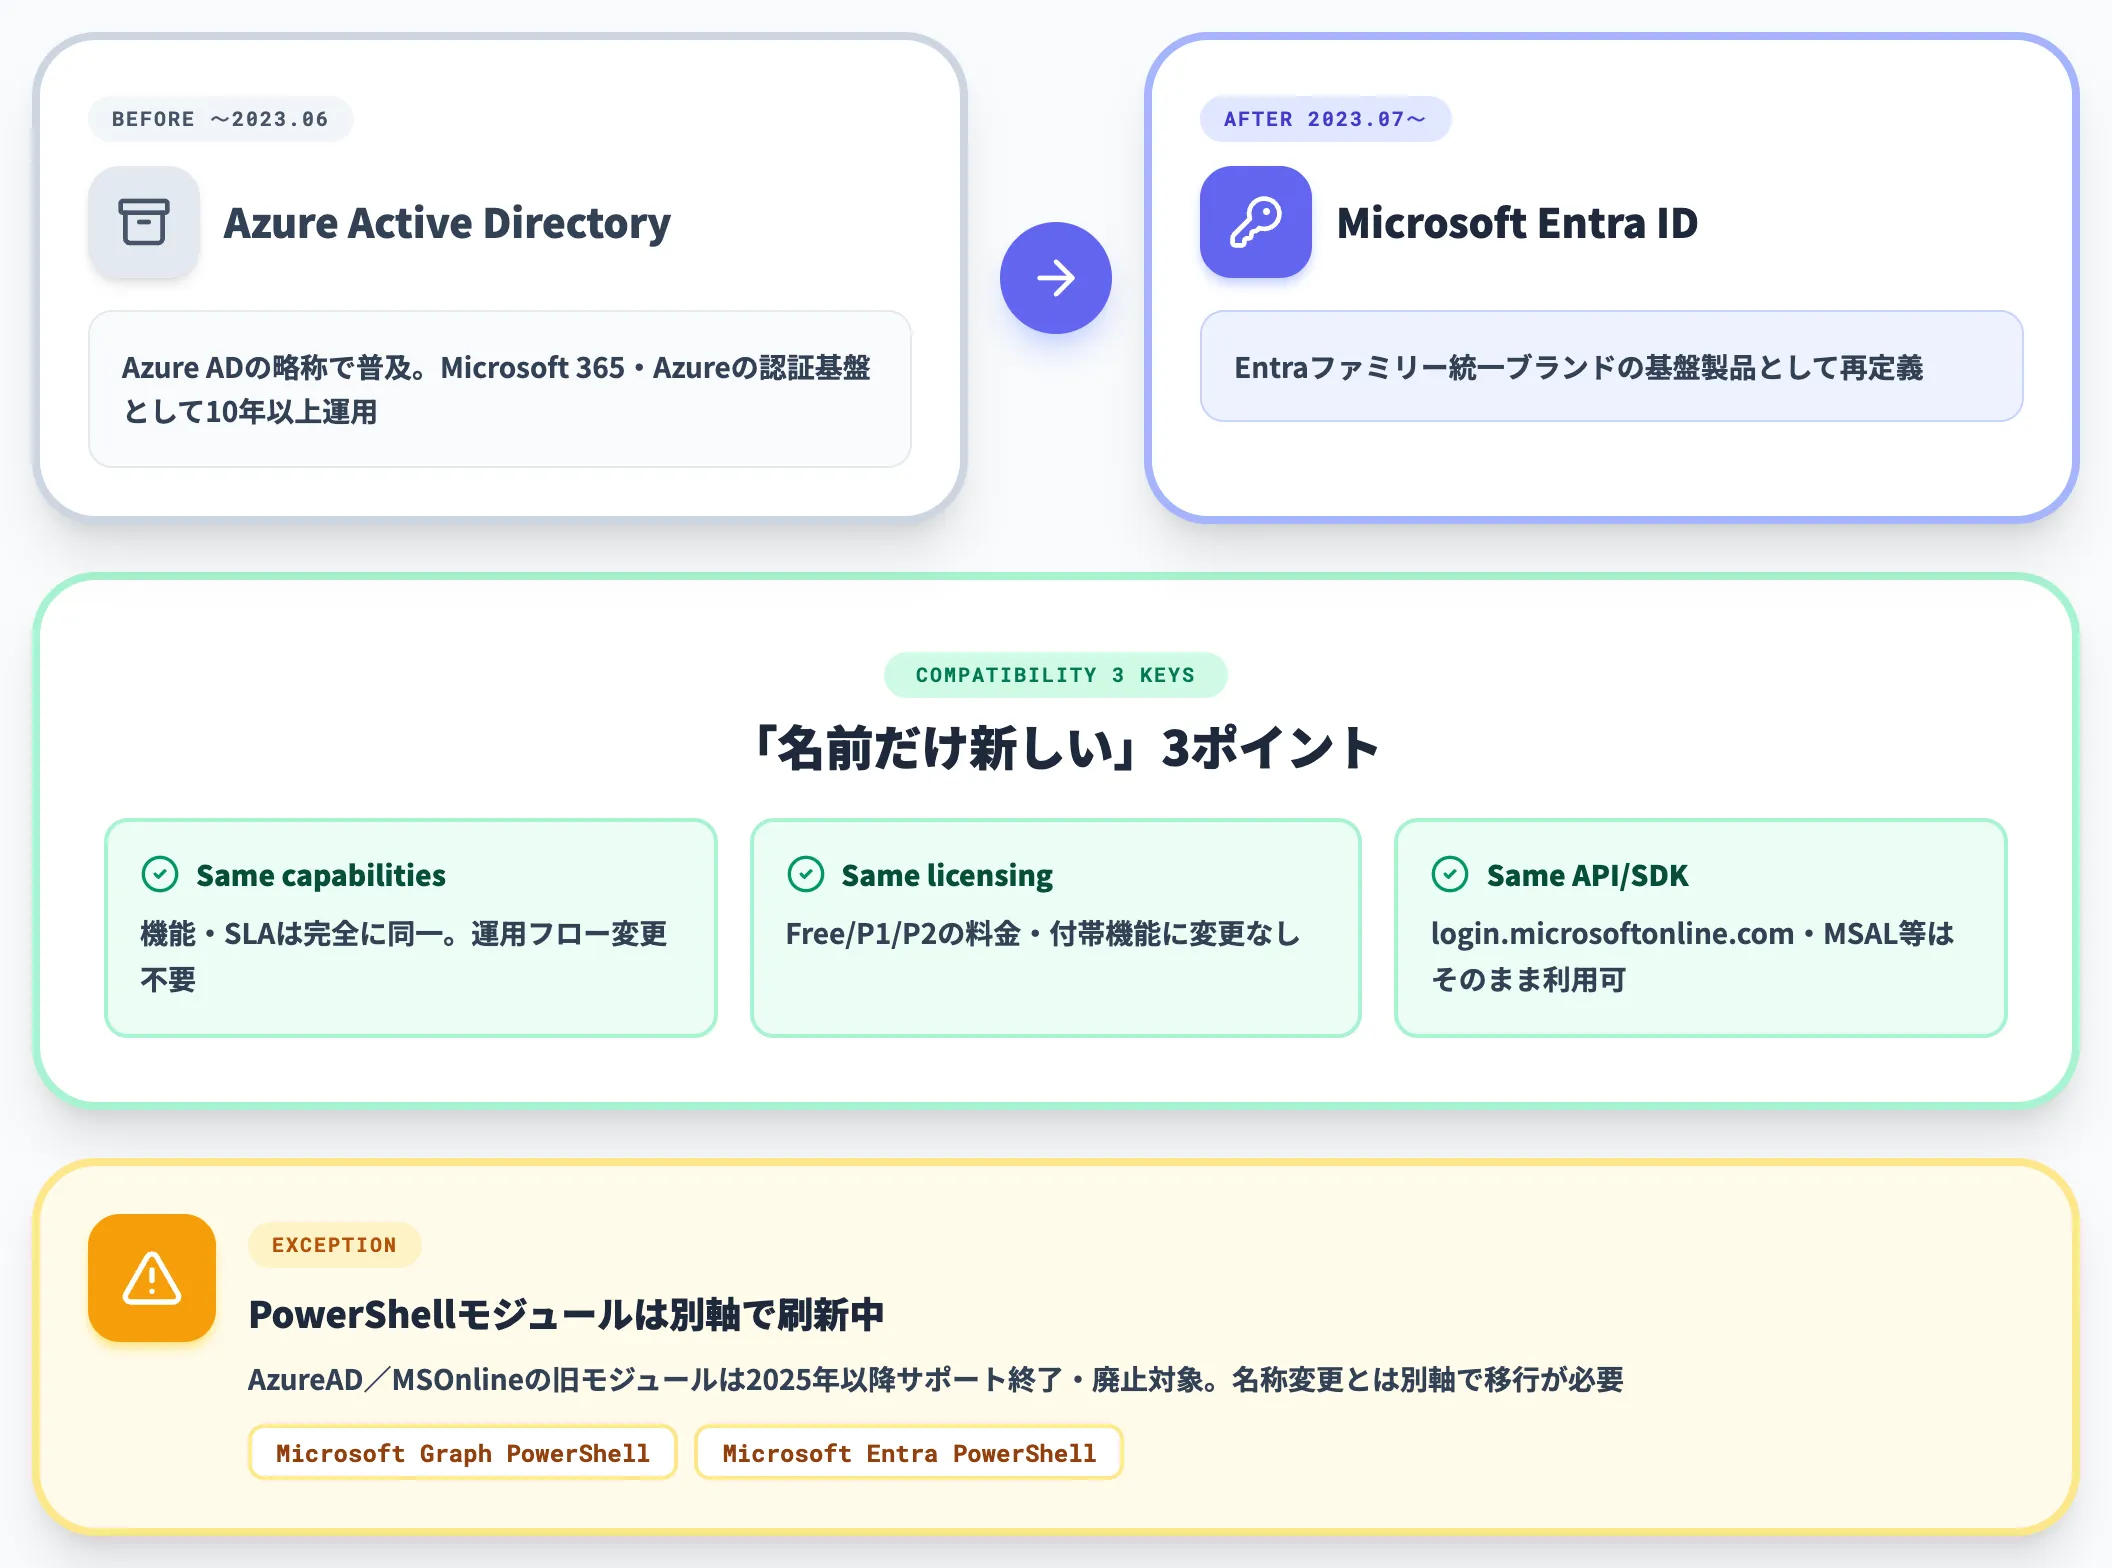Click the check-circle icon next to Same capabilities

tap(160, 874)
